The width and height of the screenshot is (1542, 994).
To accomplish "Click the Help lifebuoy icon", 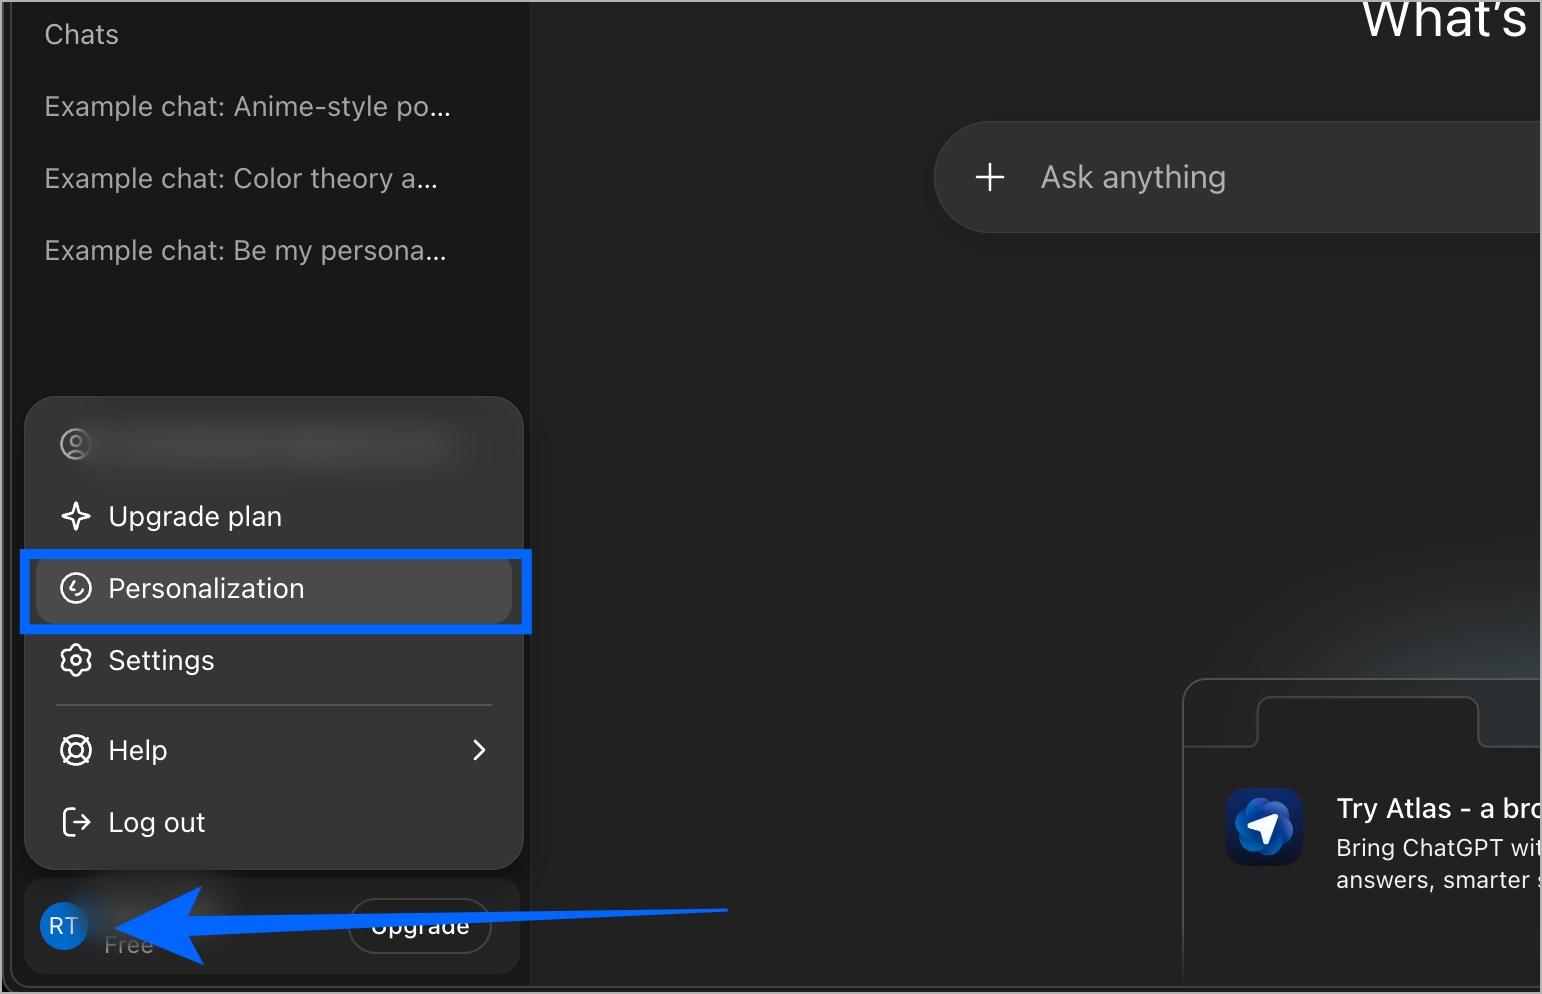I will pyautogui.click(x=75, y=750).
